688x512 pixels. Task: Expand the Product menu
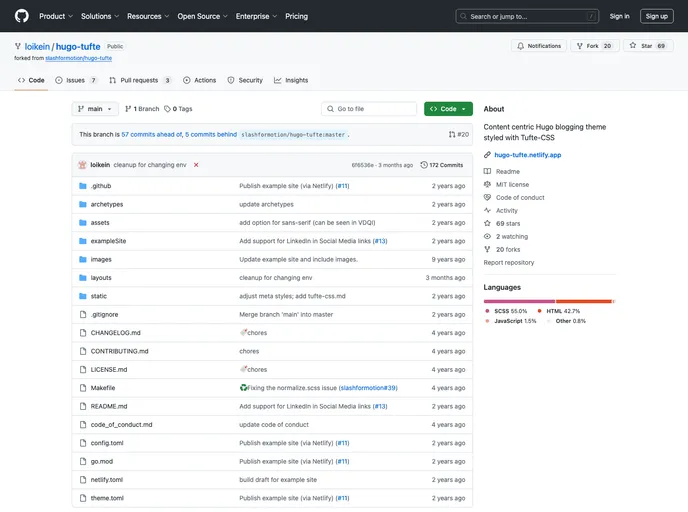[55, 16]
